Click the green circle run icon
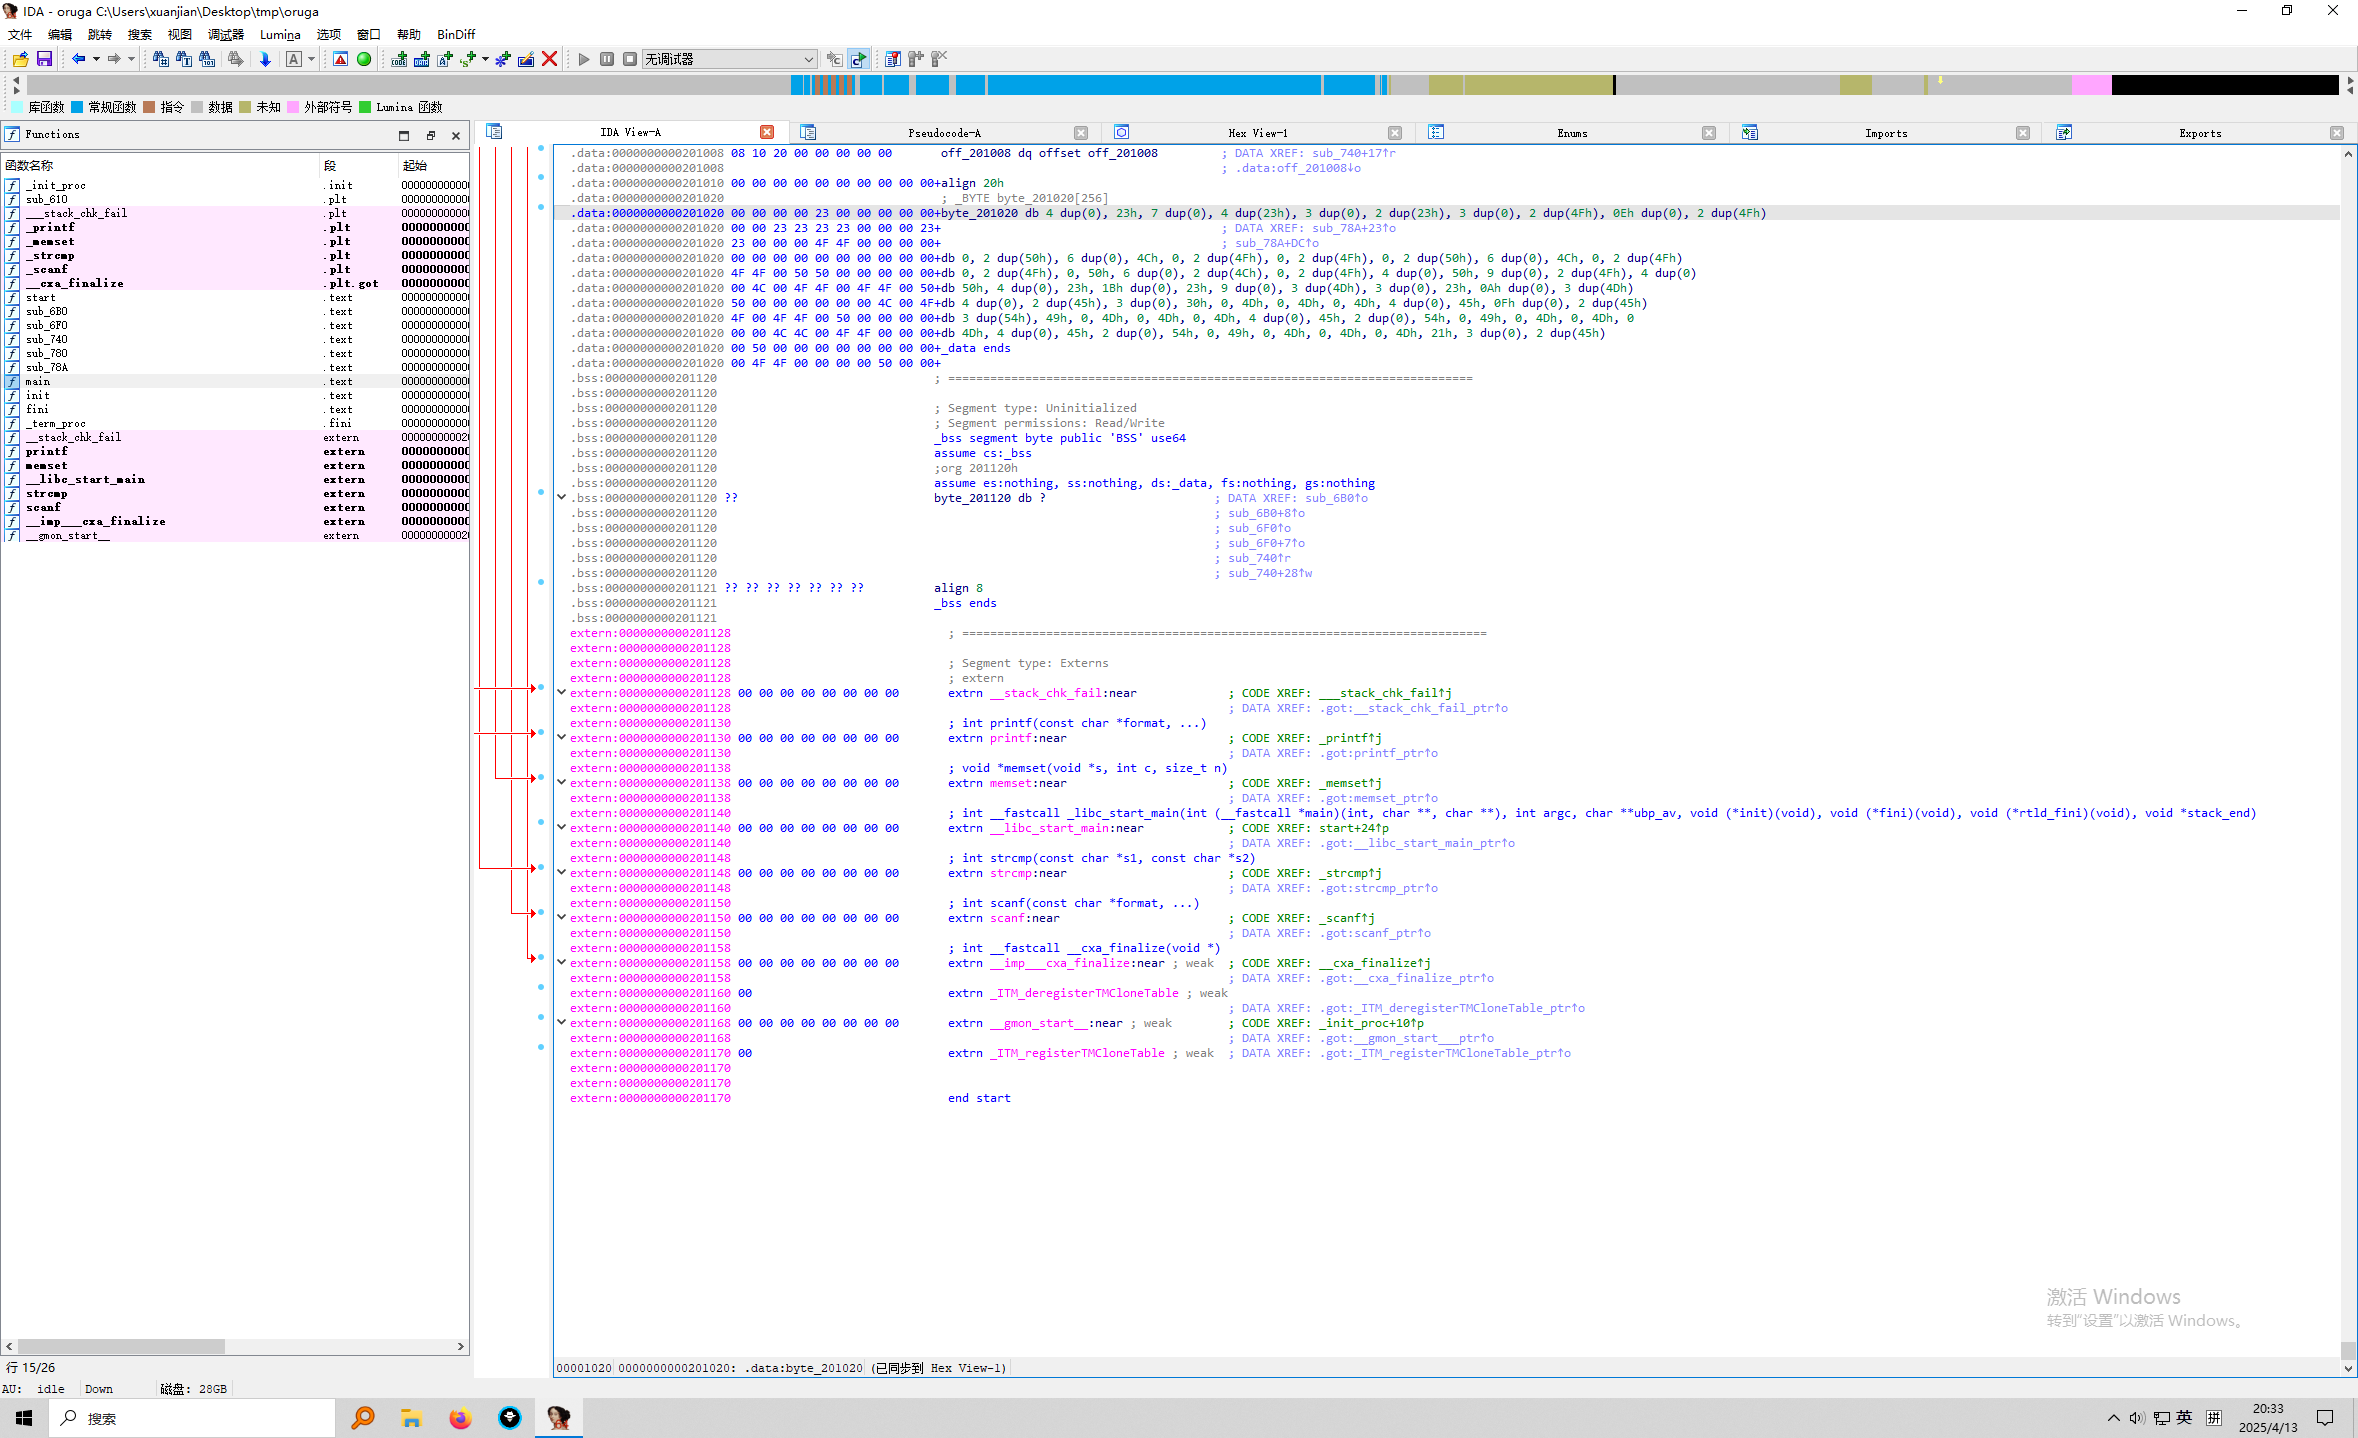Viewport: 2358px width, 1438px height. pyautogui.click(x=364, y=59)
